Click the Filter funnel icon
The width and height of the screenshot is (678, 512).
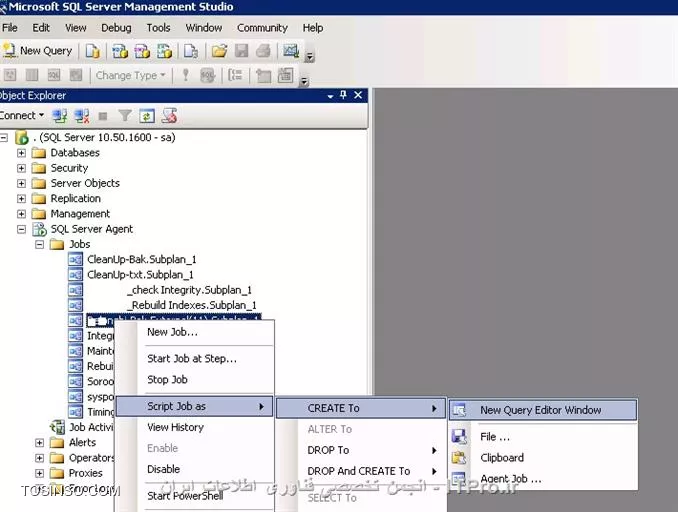point(125,115)
